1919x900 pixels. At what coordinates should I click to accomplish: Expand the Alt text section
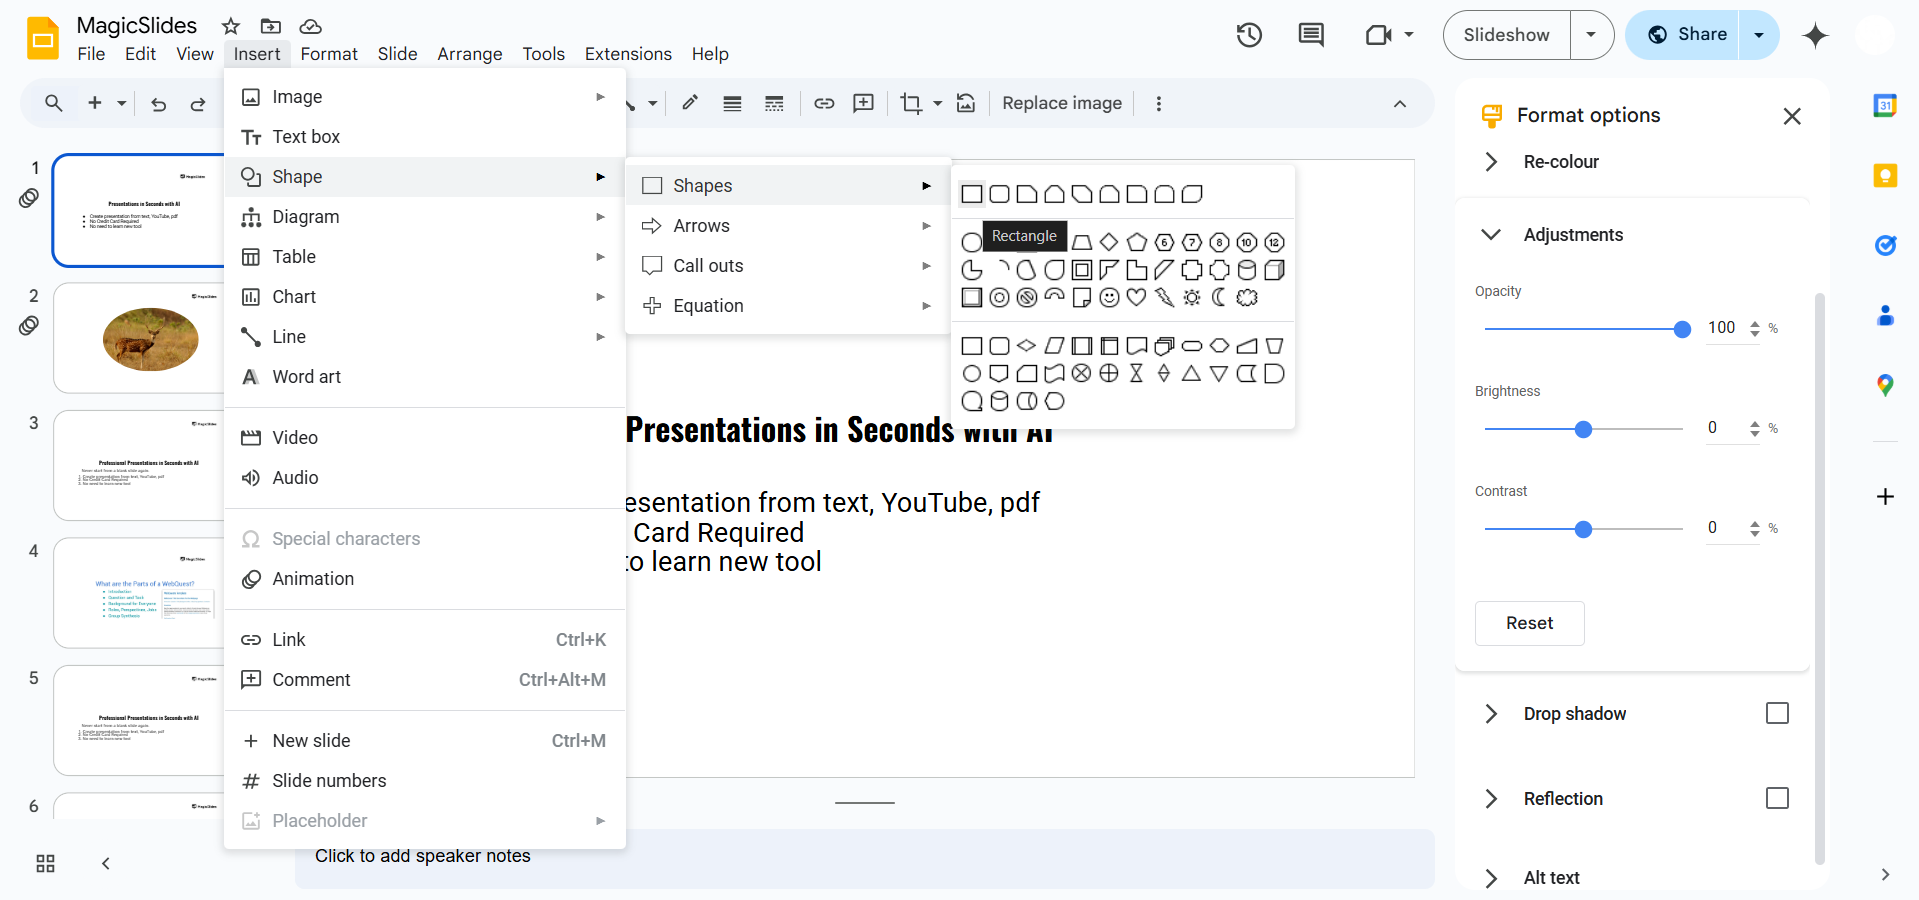pos(1491,878)
